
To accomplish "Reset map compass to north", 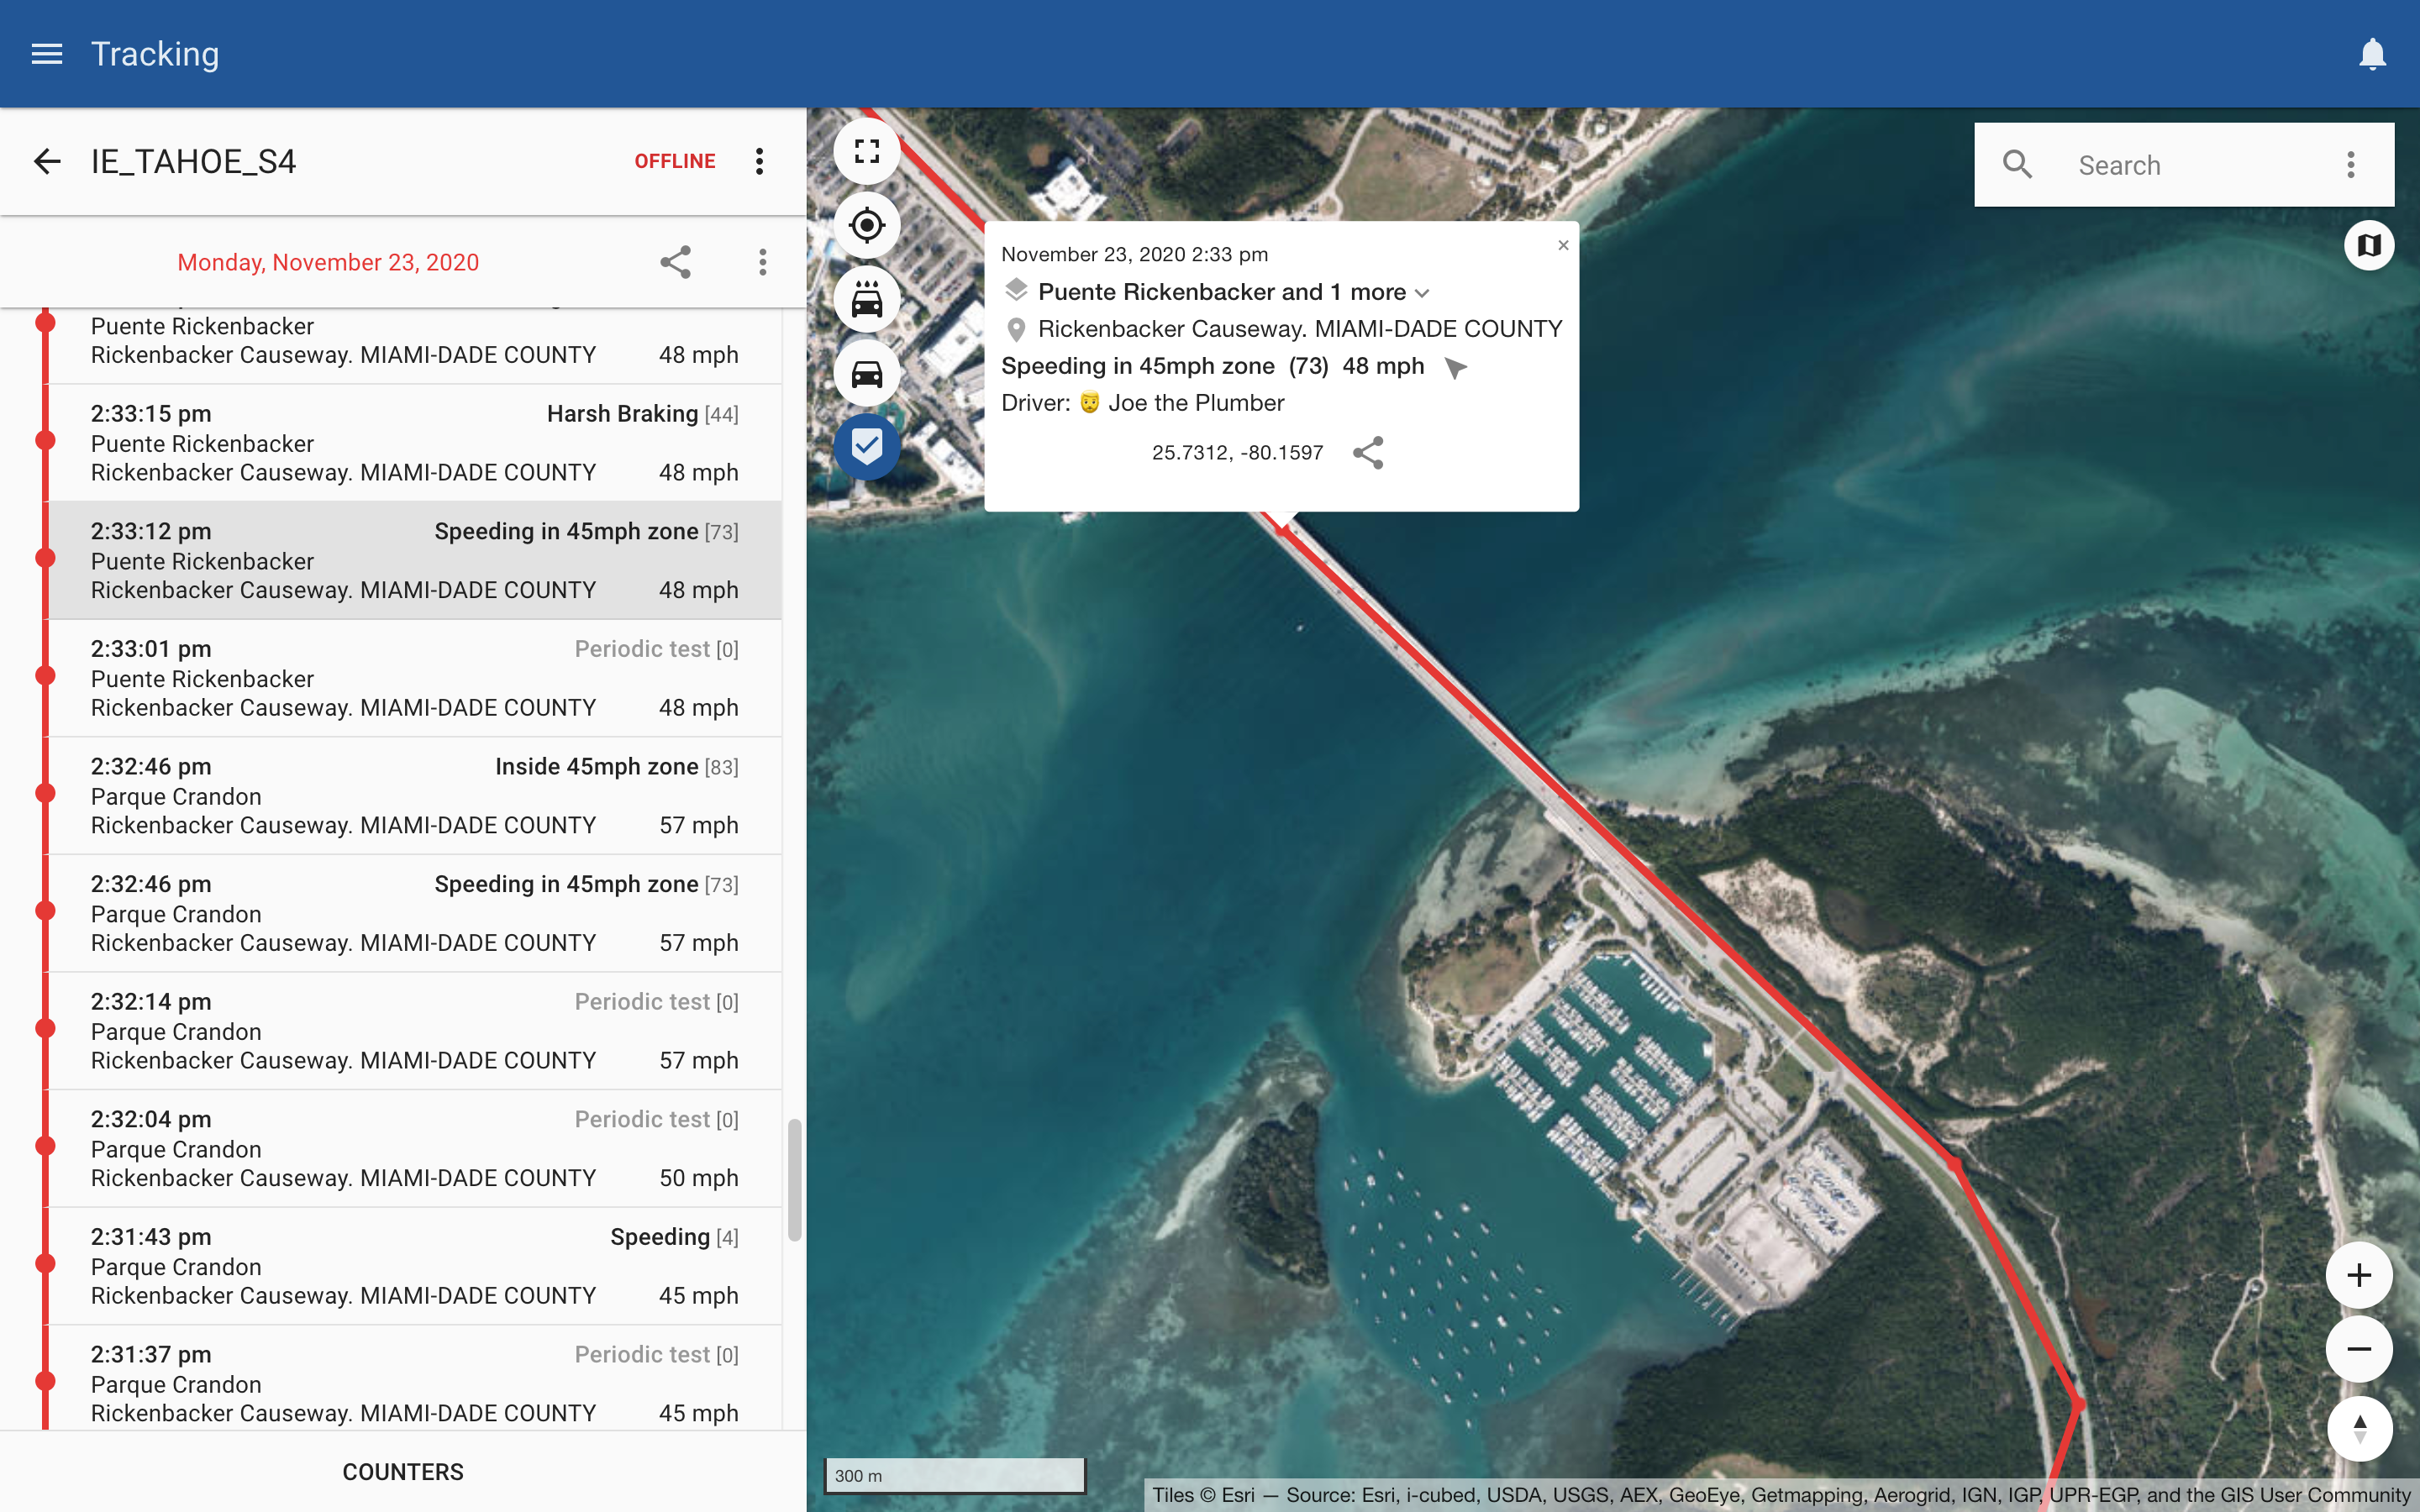I will coord(2359,1428).
